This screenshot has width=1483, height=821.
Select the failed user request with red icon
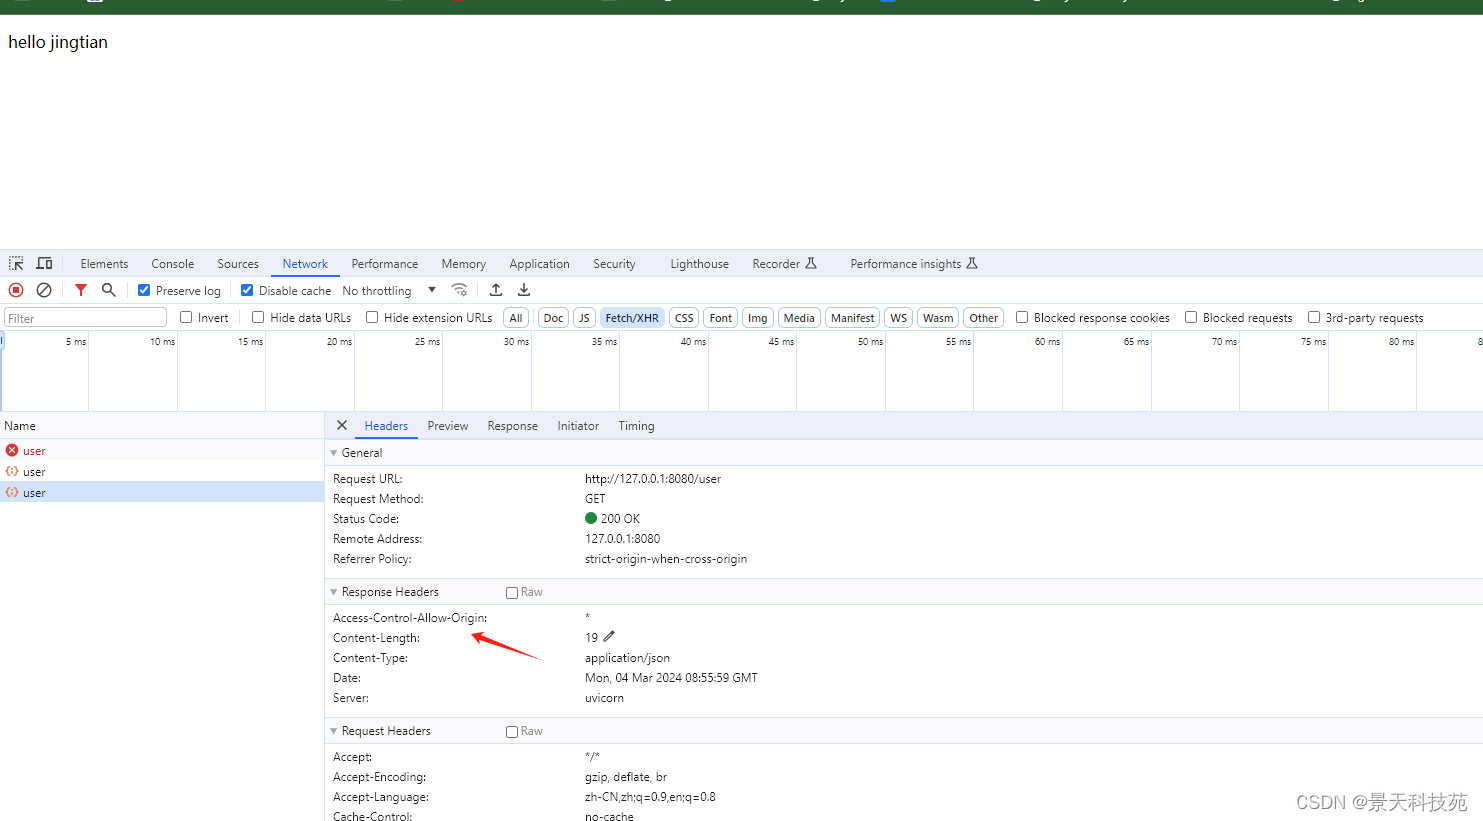pos(161,451)
